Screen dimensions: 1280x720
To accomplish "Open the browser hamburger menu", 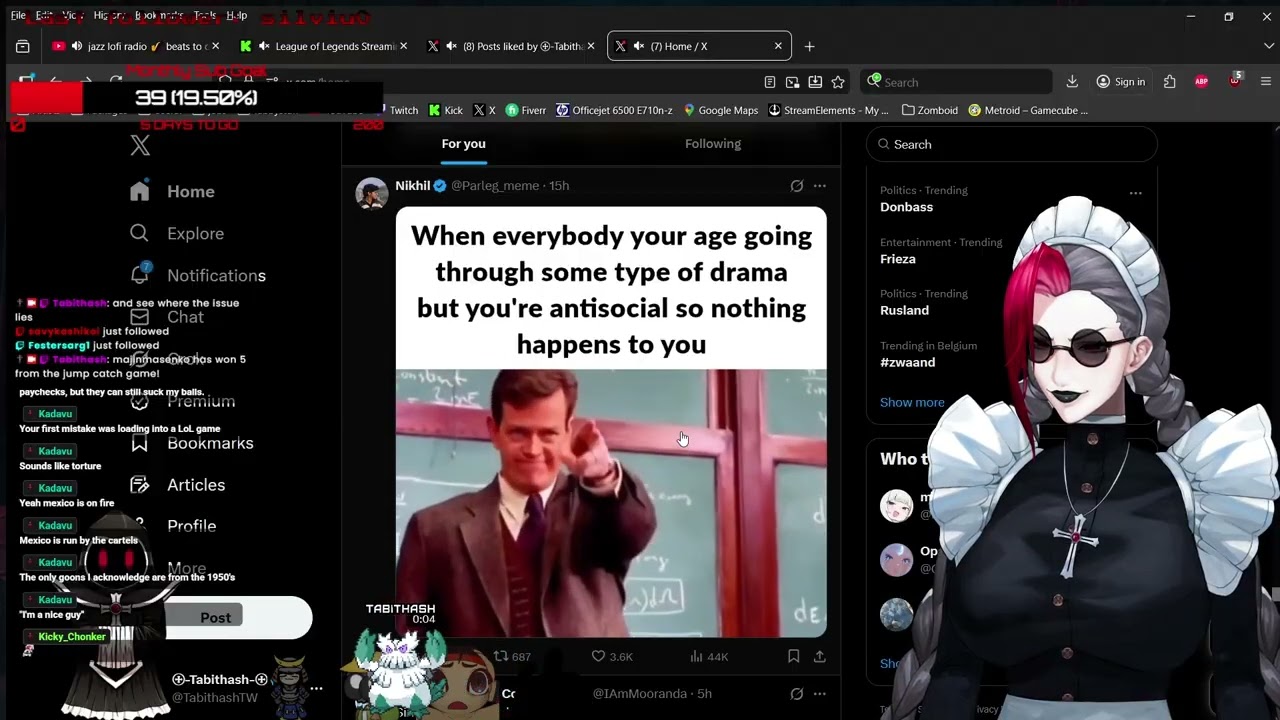I will [1266, 82].
